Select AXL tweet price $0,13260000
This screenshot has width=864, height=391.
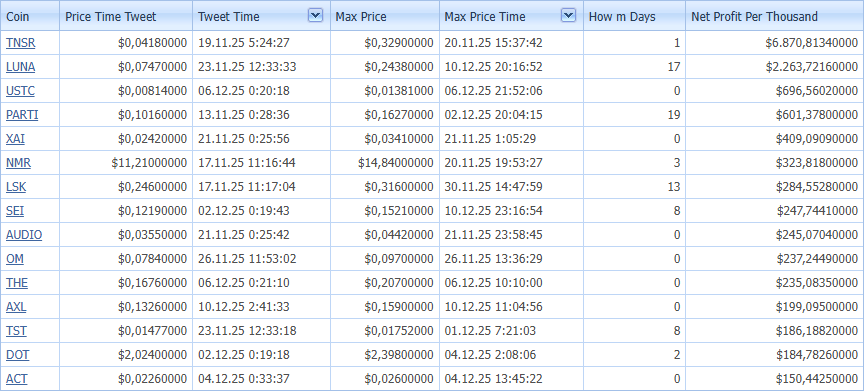[152, 307]
